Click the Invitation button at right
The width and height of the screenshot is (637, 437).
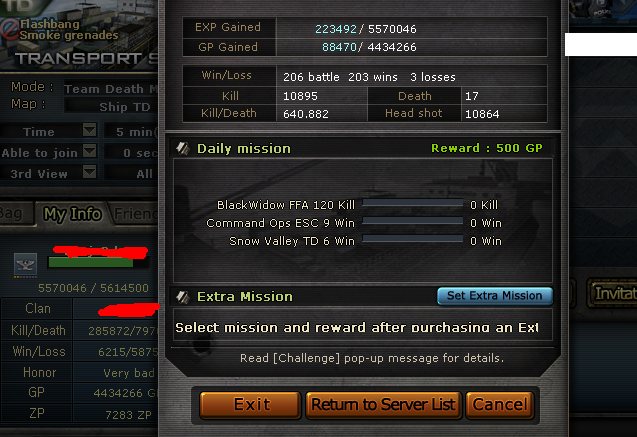click(x=612, y=293)
